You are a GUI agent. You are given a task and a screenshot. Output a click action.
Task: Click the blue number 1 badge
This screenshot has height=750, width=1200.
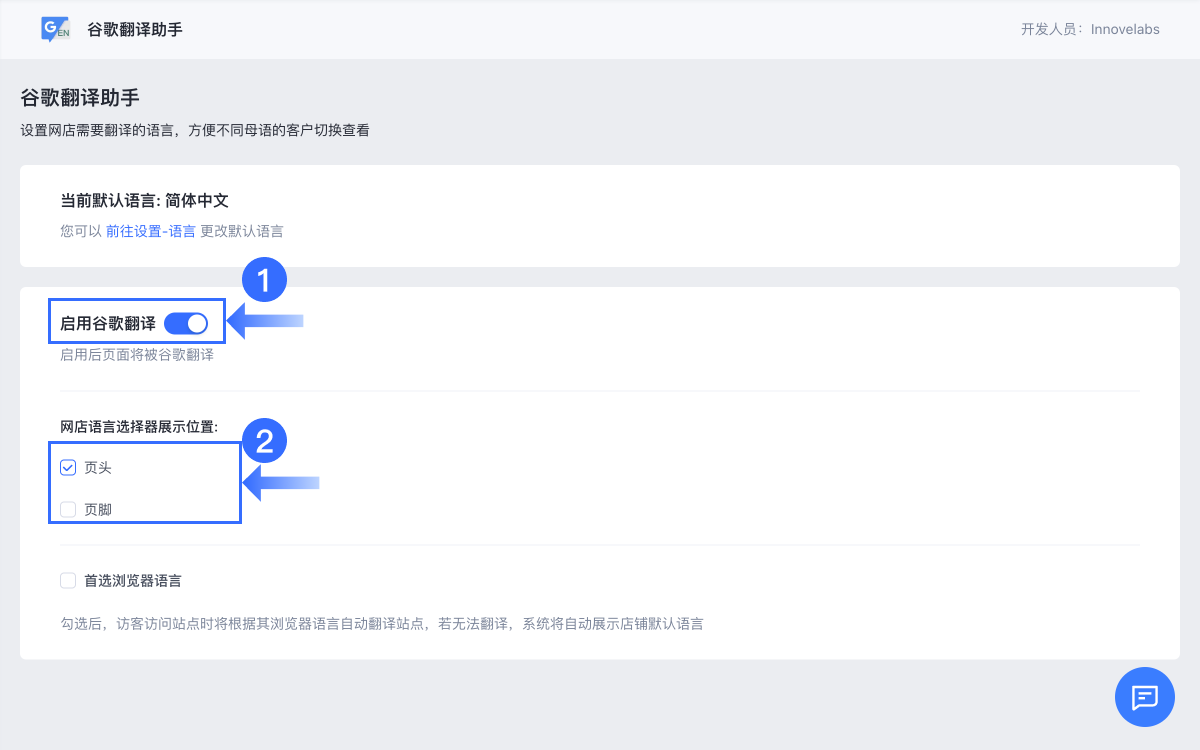pyautogui.click(x=264, y=281)
